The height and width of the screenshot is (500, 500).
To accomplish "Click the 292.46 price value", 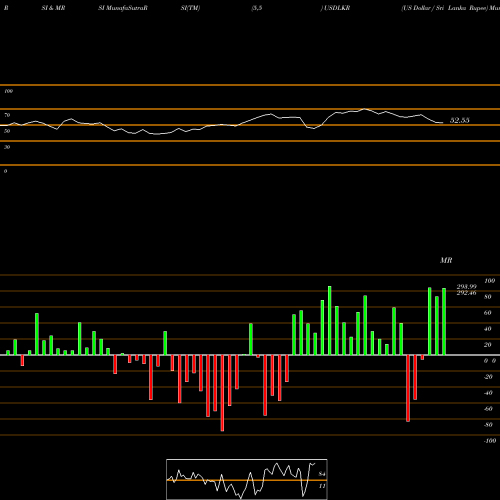I will pos(466,293).
